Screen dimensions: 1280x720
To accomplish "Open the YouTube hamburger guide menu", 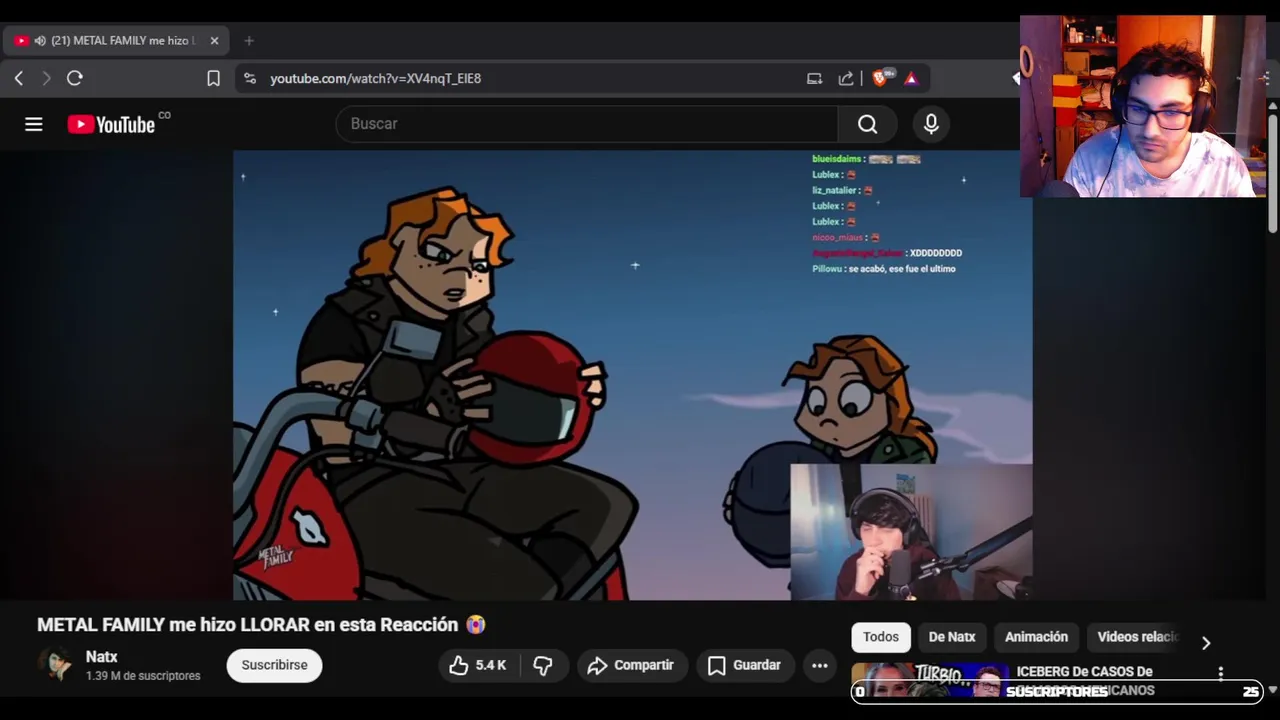I will tap(34, 124).
